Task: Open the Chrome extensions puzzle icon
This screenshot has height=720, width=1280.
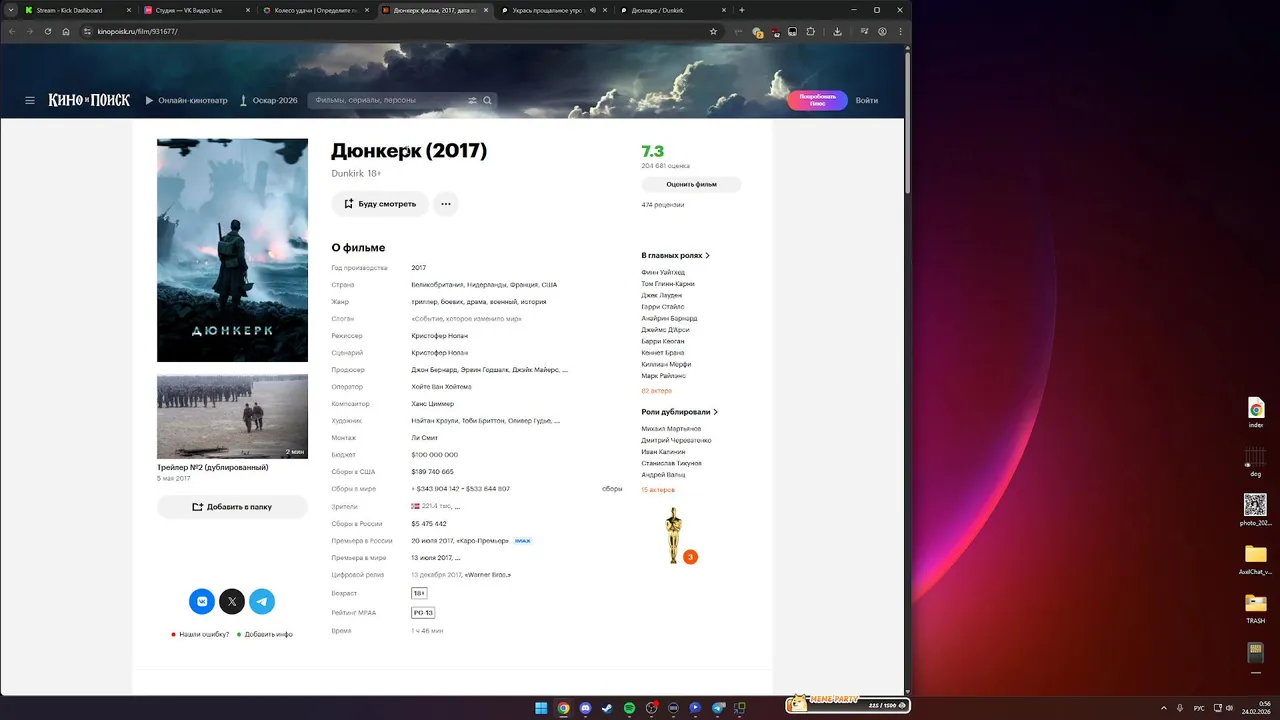Action: (x=811, y=31)
